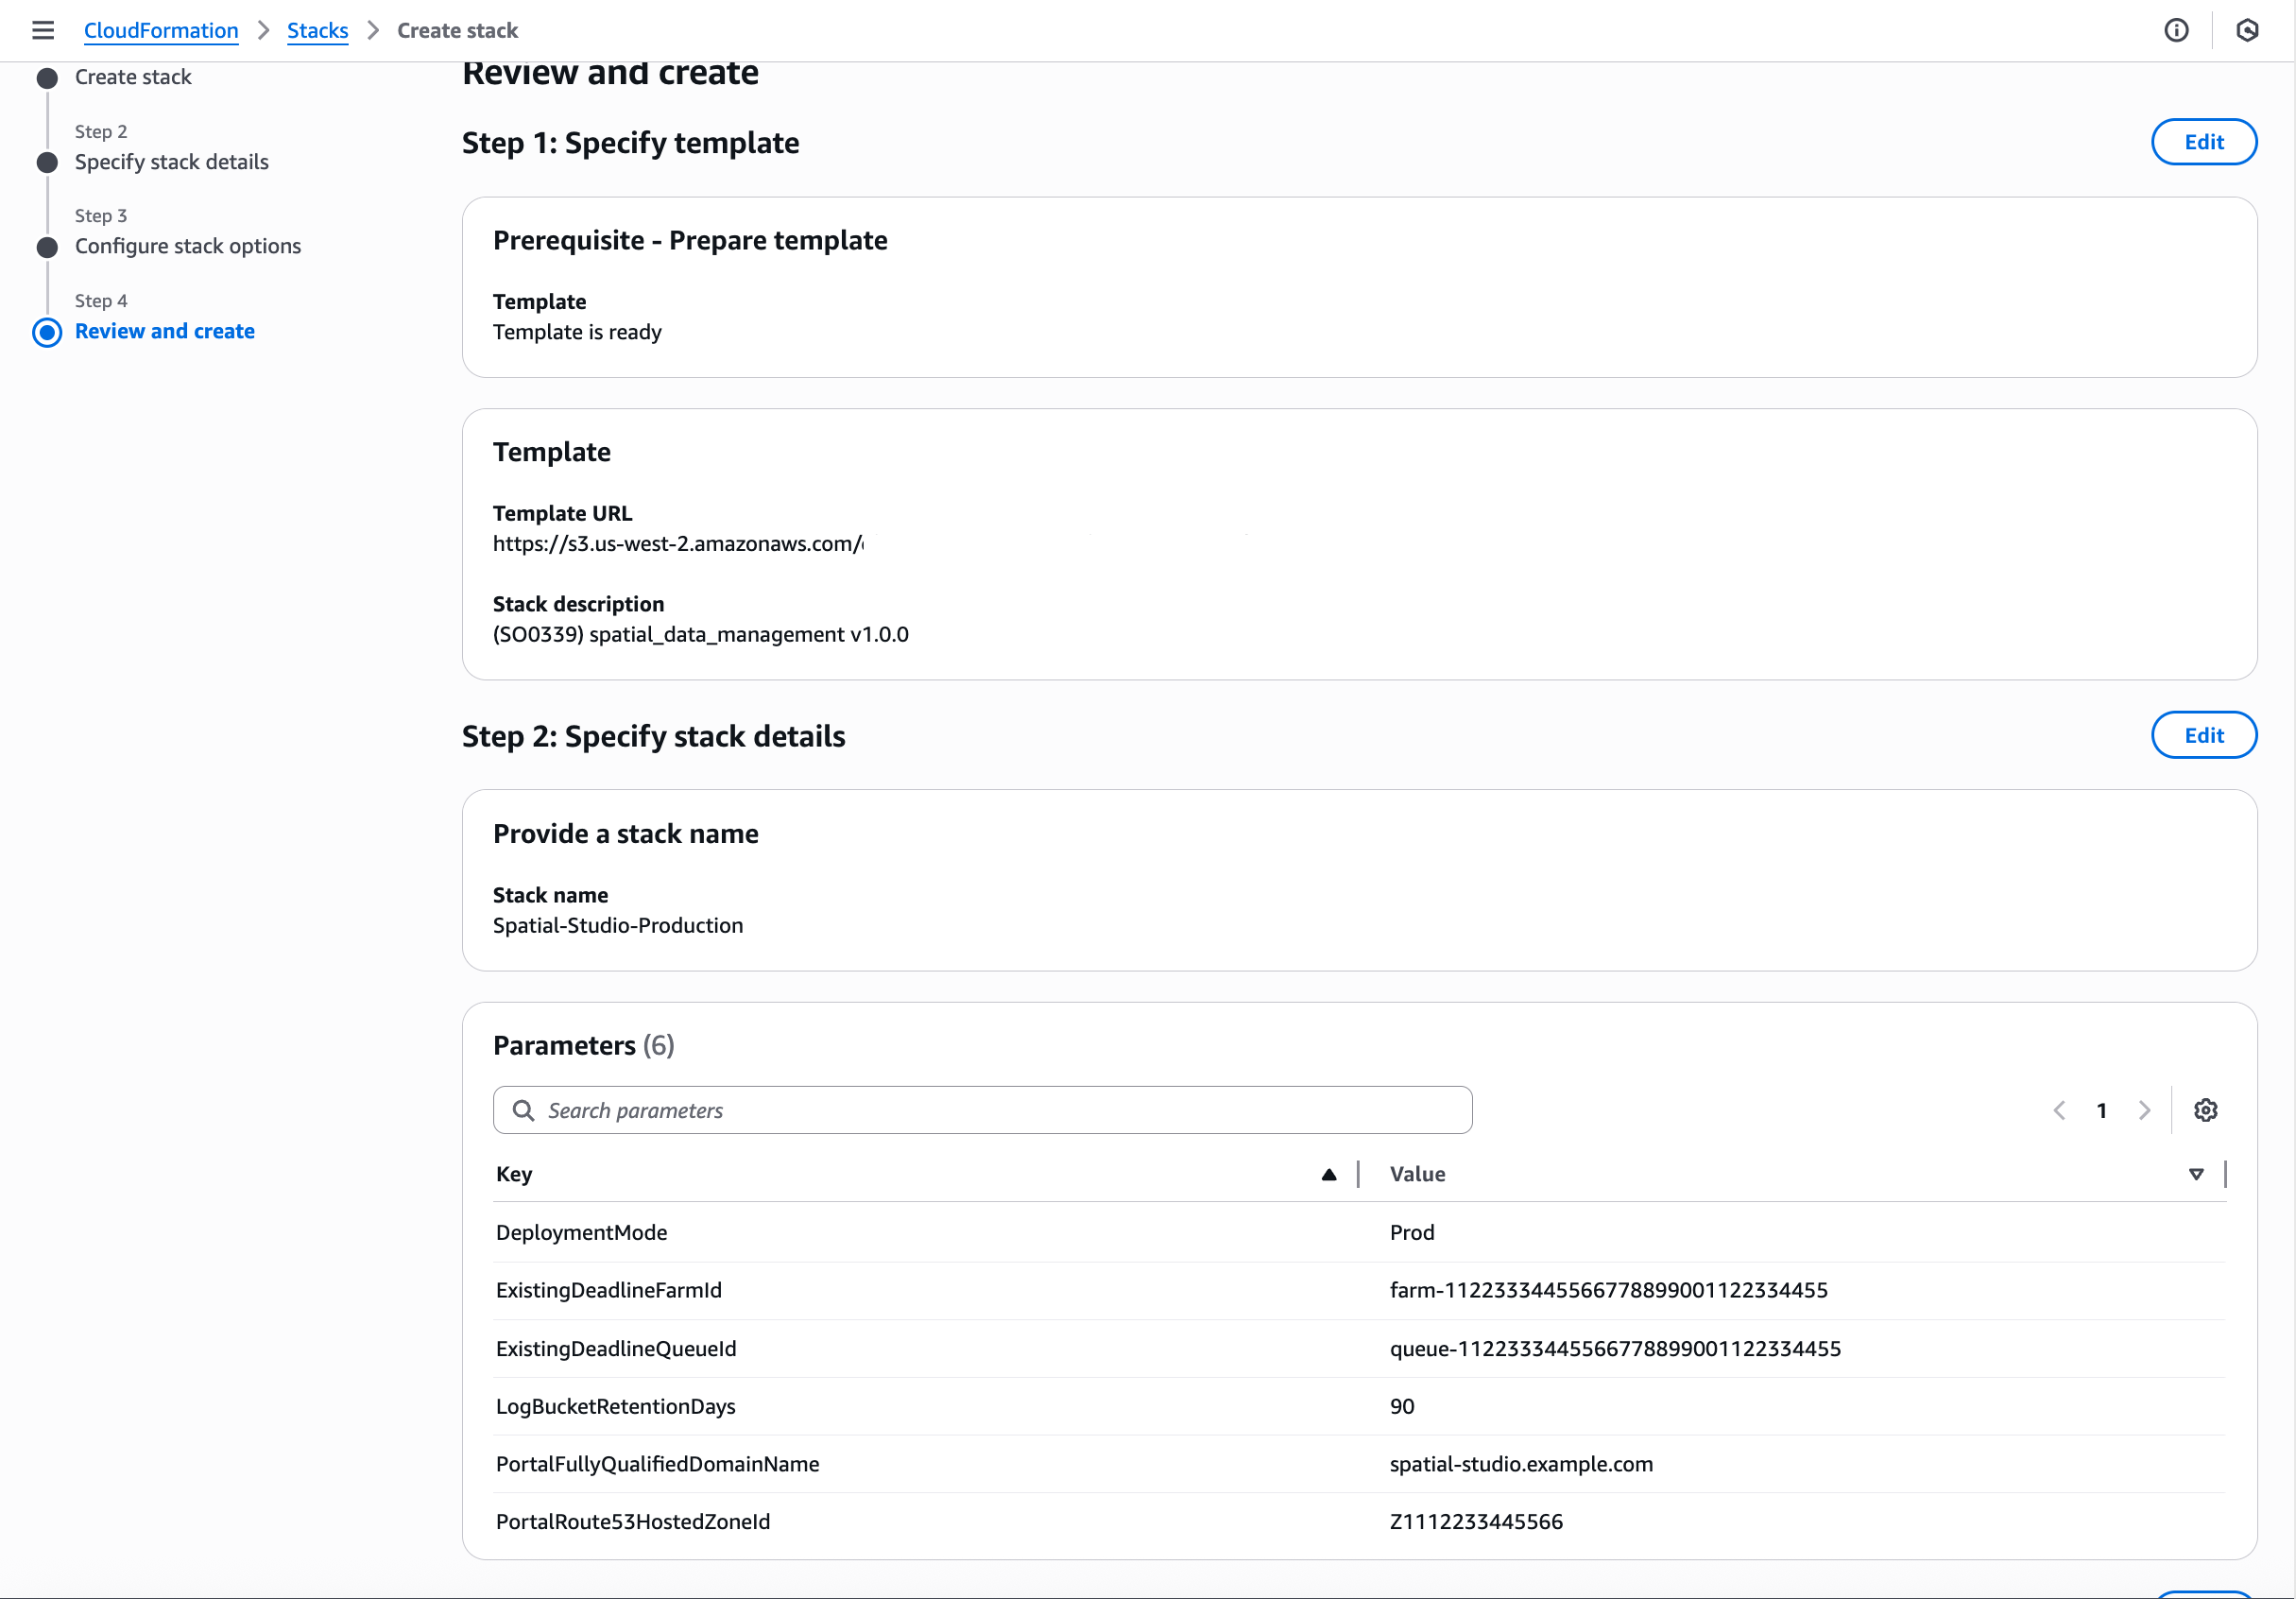This screenshot has width=2296, height=1599.
Task: Go to next page of parameters
Action: (x=2144, y=1110)
